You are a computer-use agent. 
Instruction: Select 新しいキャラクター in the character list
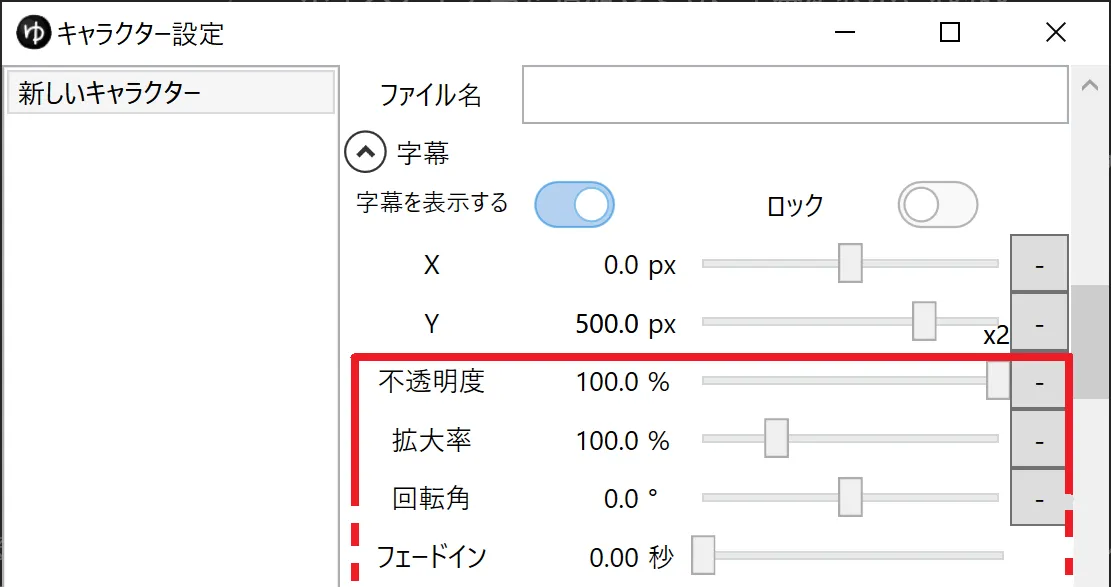click(171, 92)
